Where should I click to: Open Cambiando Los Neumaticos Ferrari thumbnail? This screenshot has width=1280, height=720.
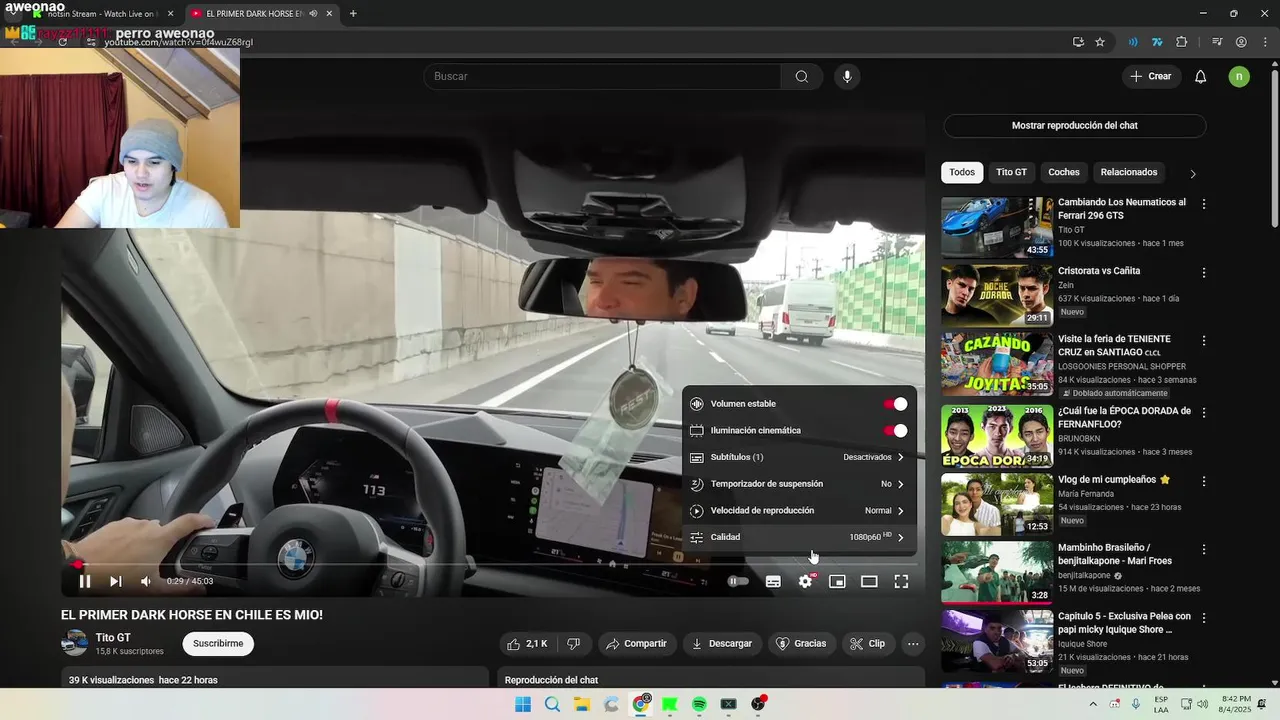(x=997, y=228)
